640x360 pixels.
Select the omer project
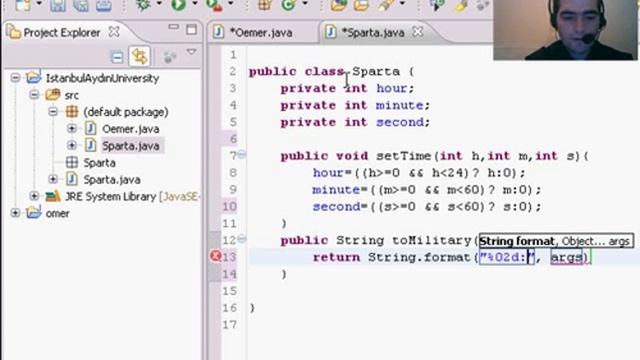[x=58, y=214]
